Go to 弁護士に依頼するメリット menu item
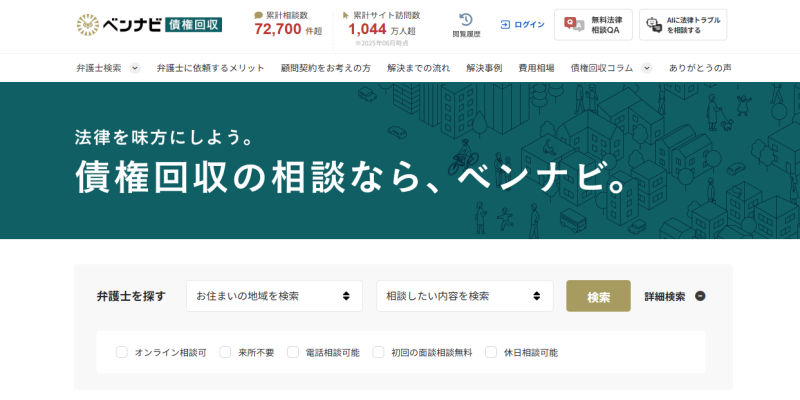The height and width of the screenshot is (400, 800). pyautogui.click(x=211, y=68)
